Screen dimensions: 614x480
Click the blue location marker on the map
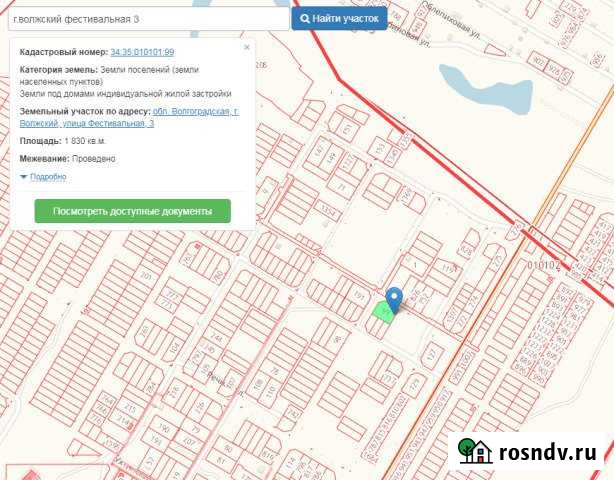coord(394,298)
